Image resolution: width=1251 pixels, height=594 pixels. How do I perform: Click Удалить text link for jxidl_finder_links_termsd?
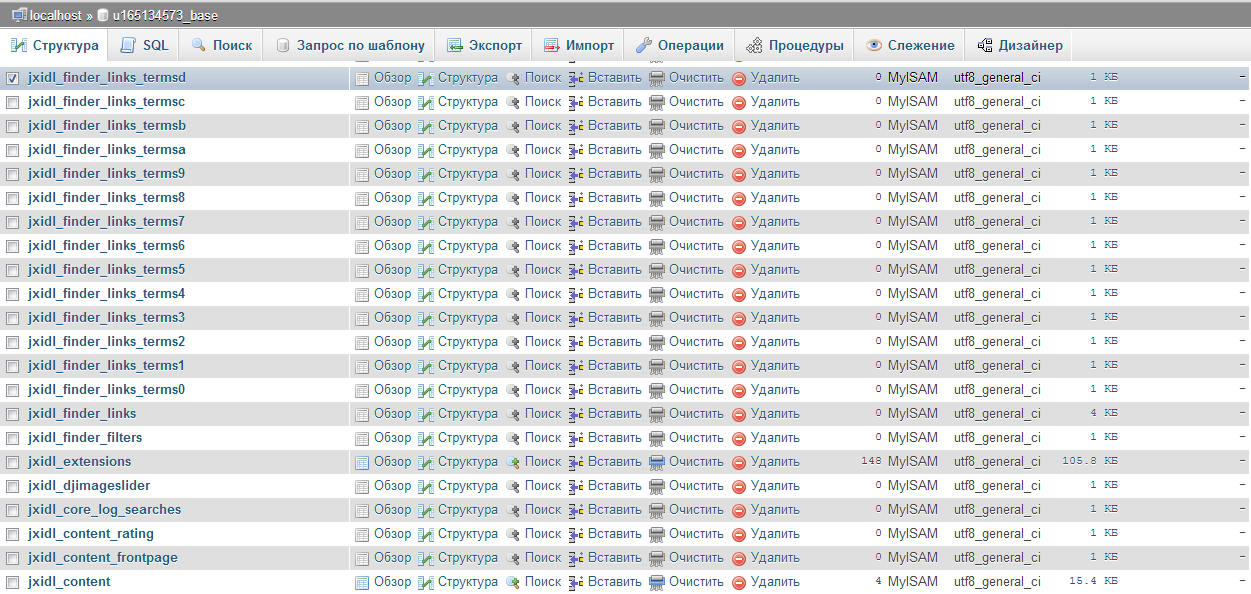tap(775, 78)
